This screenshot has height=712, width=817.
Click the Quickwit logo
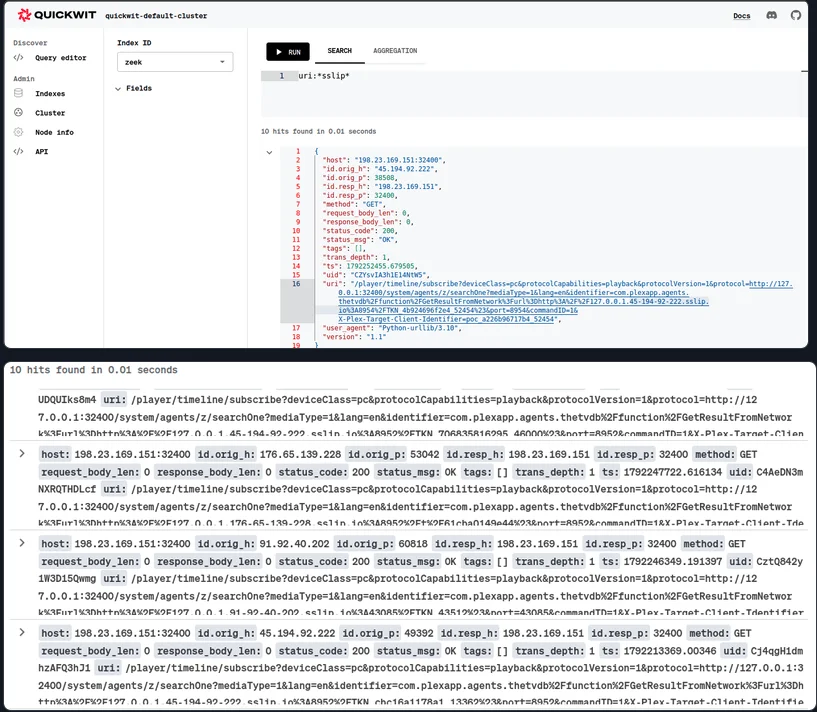(x=57, y=15)
